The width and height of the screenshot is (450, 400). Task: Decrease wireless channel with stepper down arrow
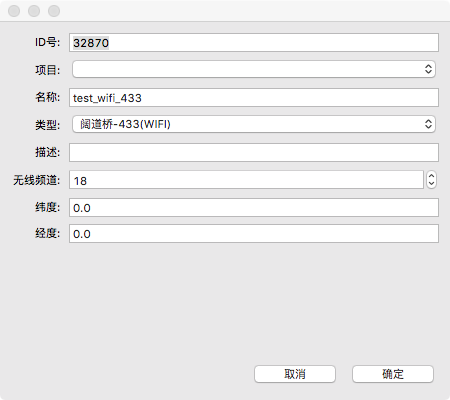[431, 184]
